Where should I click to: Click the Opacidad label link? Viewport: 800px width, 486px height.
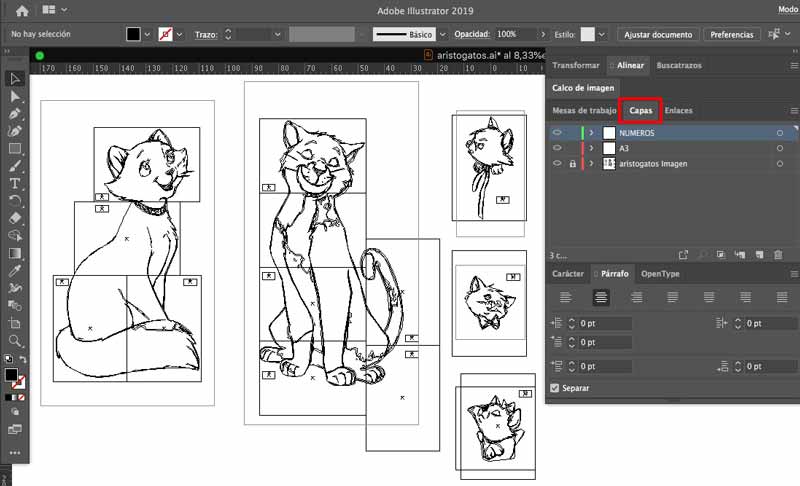(472, 34)
